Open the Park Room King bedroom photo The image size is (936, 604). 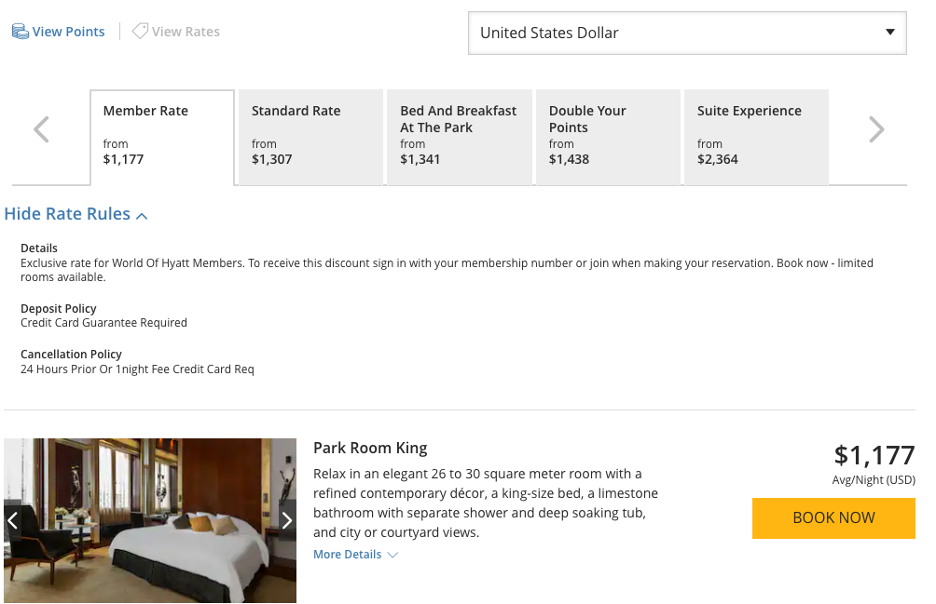point(150,520)
